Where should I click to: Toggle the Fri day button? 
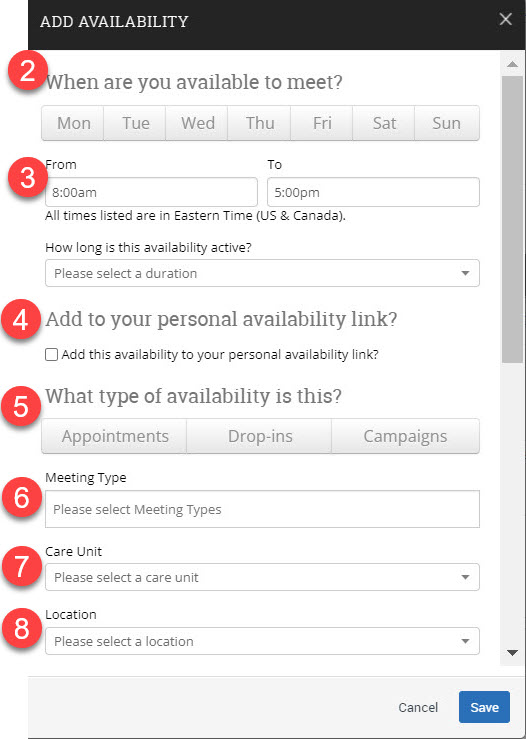[x=321, y=123]
